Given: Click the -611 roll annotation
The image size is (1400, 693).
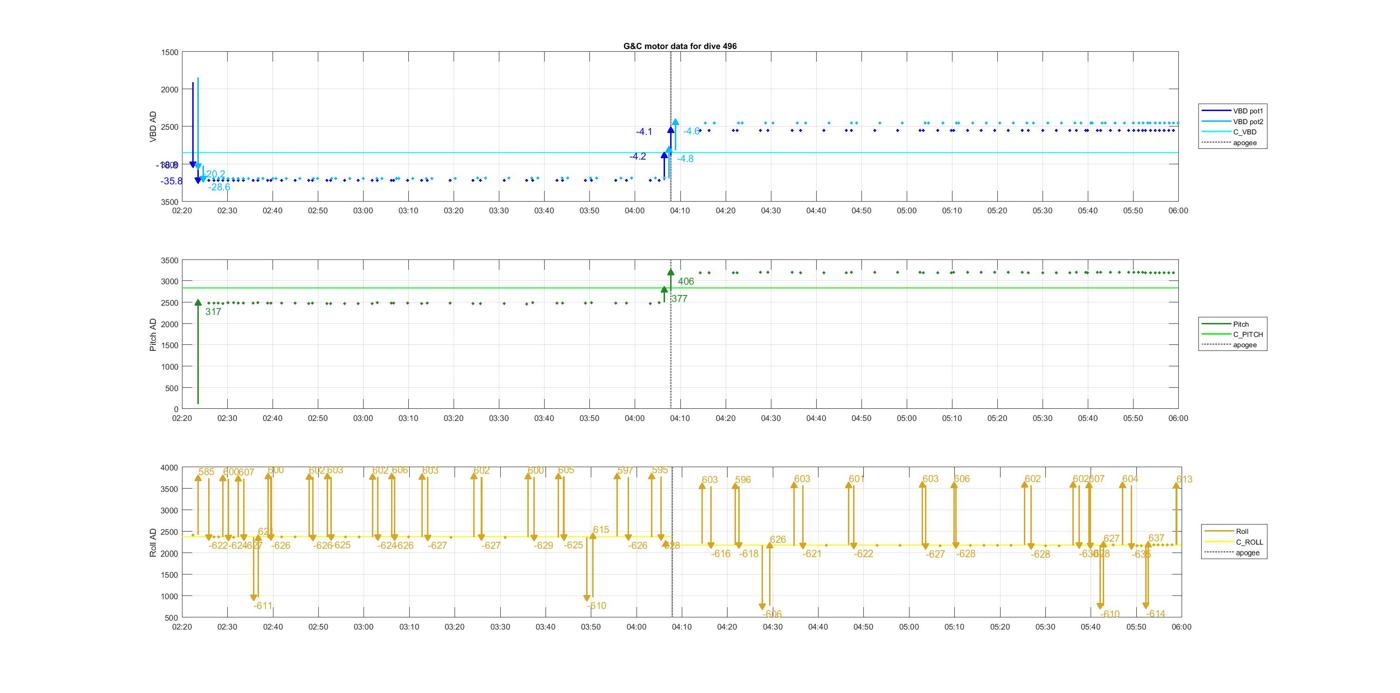Looking at the screenshot, I should (263, 606).
